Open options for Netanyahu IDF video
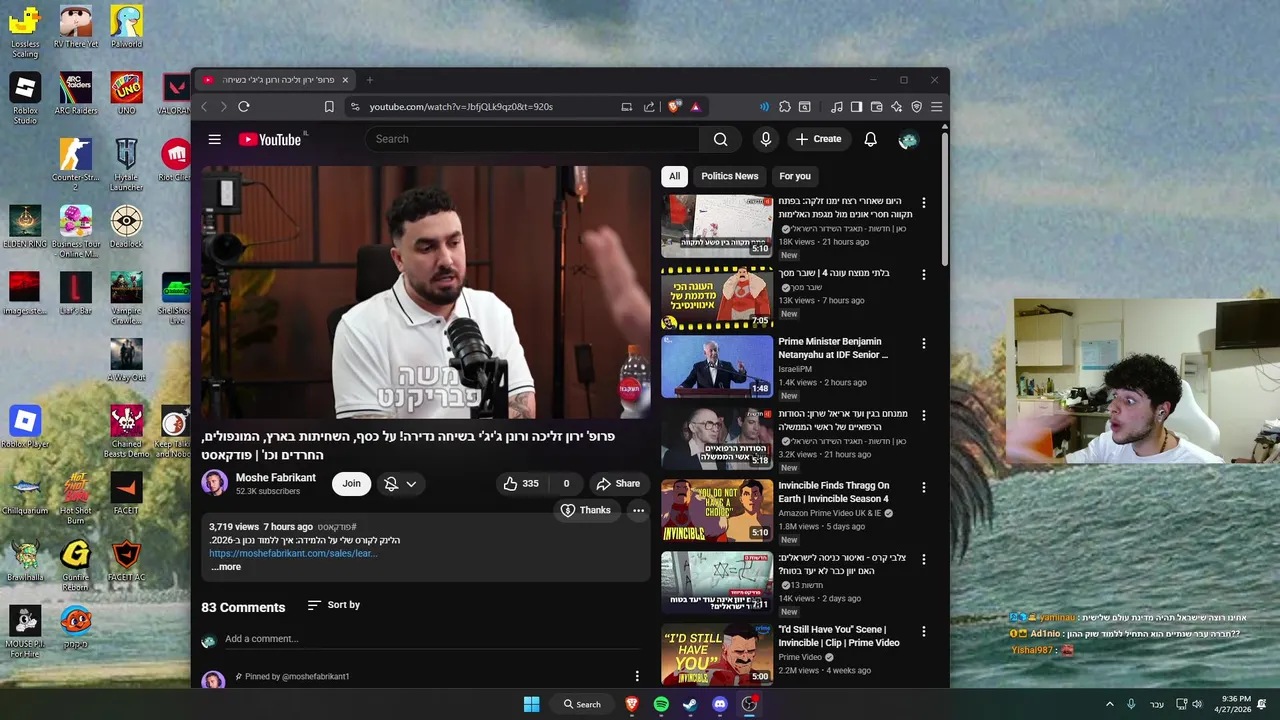This screenshot has height=720, width=1280. pyautogui.click(x=923, y=343)
